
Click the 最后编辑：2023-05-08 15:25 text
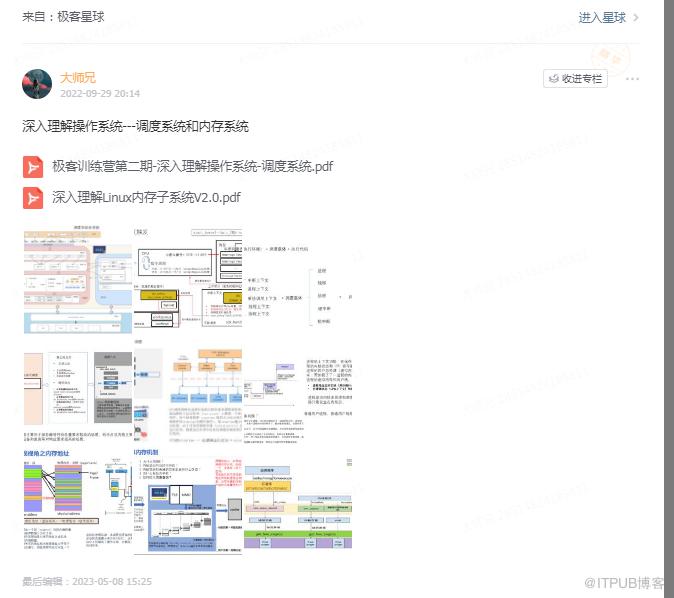coord(87,582)
